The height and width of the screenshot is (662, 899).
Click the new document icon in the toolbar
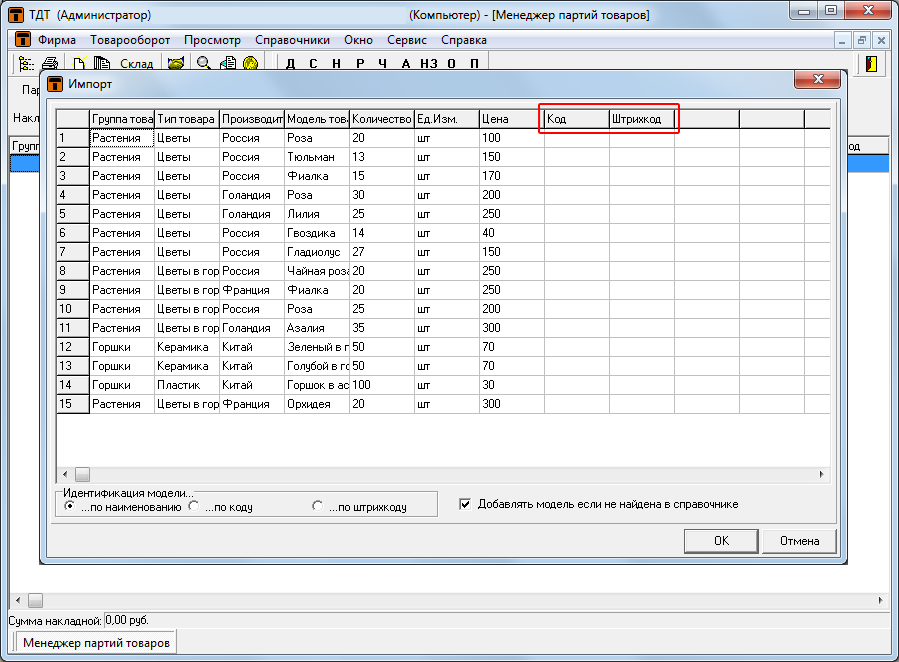pos(79,63)
